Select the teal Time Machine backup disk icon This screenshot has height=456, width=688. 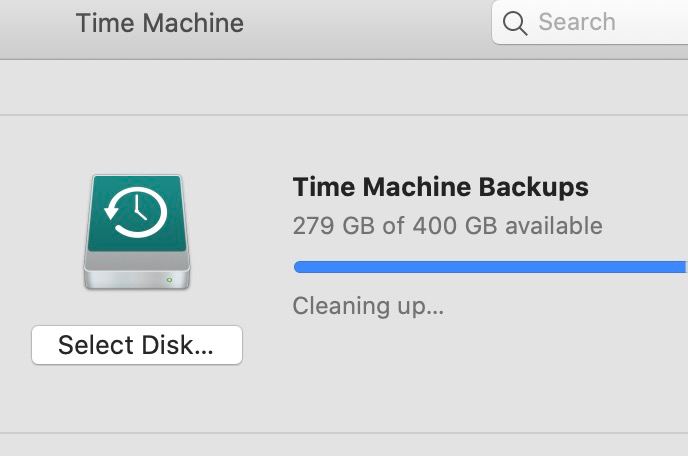137,232
